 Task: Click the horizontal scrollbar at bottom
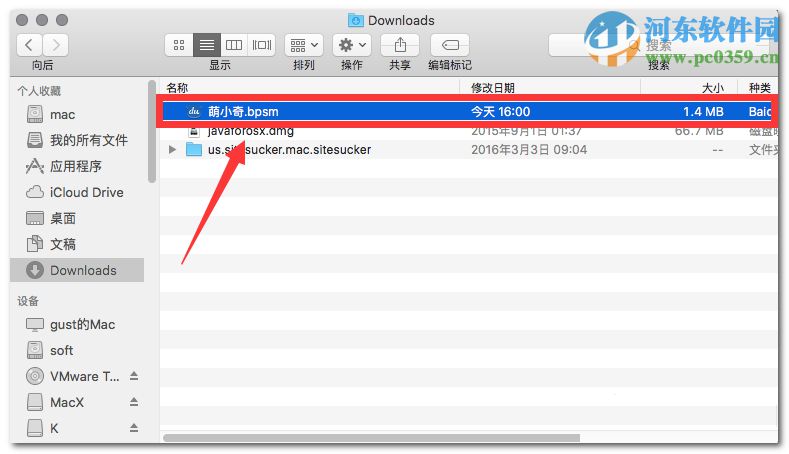click(x=371, y=438)
